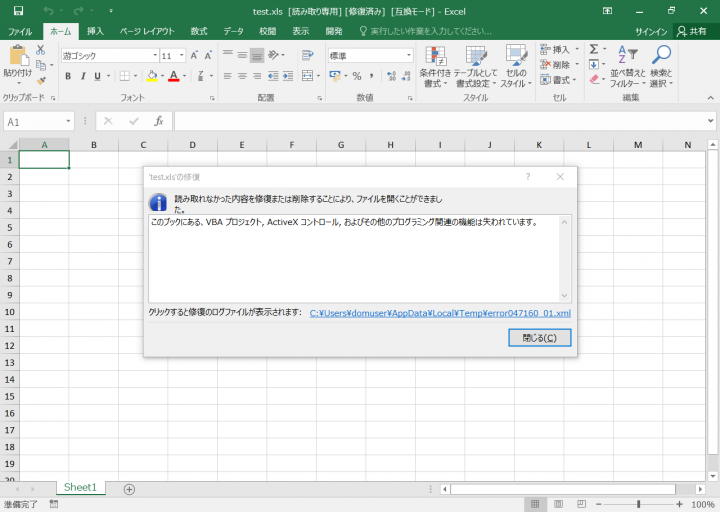Image resolution: width=720 pixels, height=512 pixels.
Task: Toggle center horizontal alignment
Action: [242, 76]
